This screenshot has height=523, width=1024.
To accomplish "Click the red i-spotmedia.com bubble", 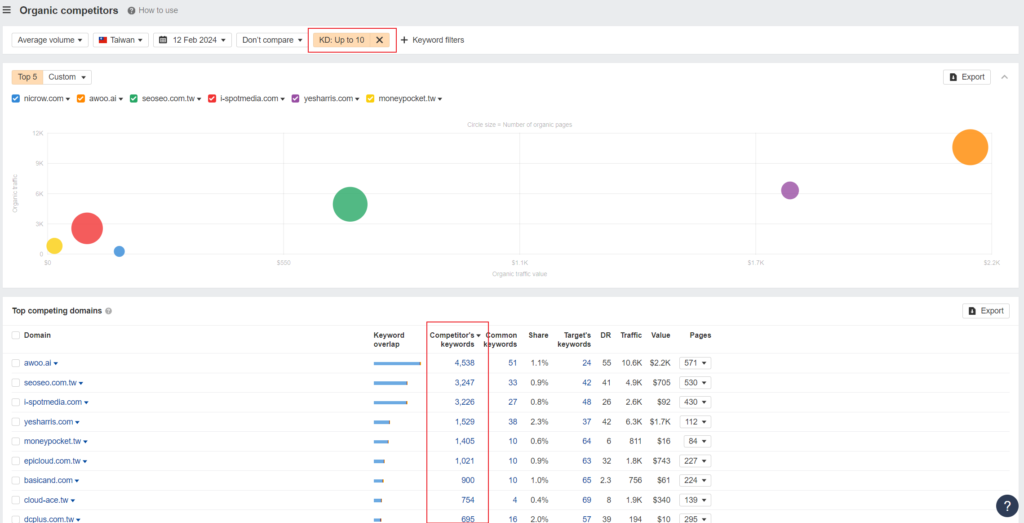I will pyautogui.click(x=87, y=229).
